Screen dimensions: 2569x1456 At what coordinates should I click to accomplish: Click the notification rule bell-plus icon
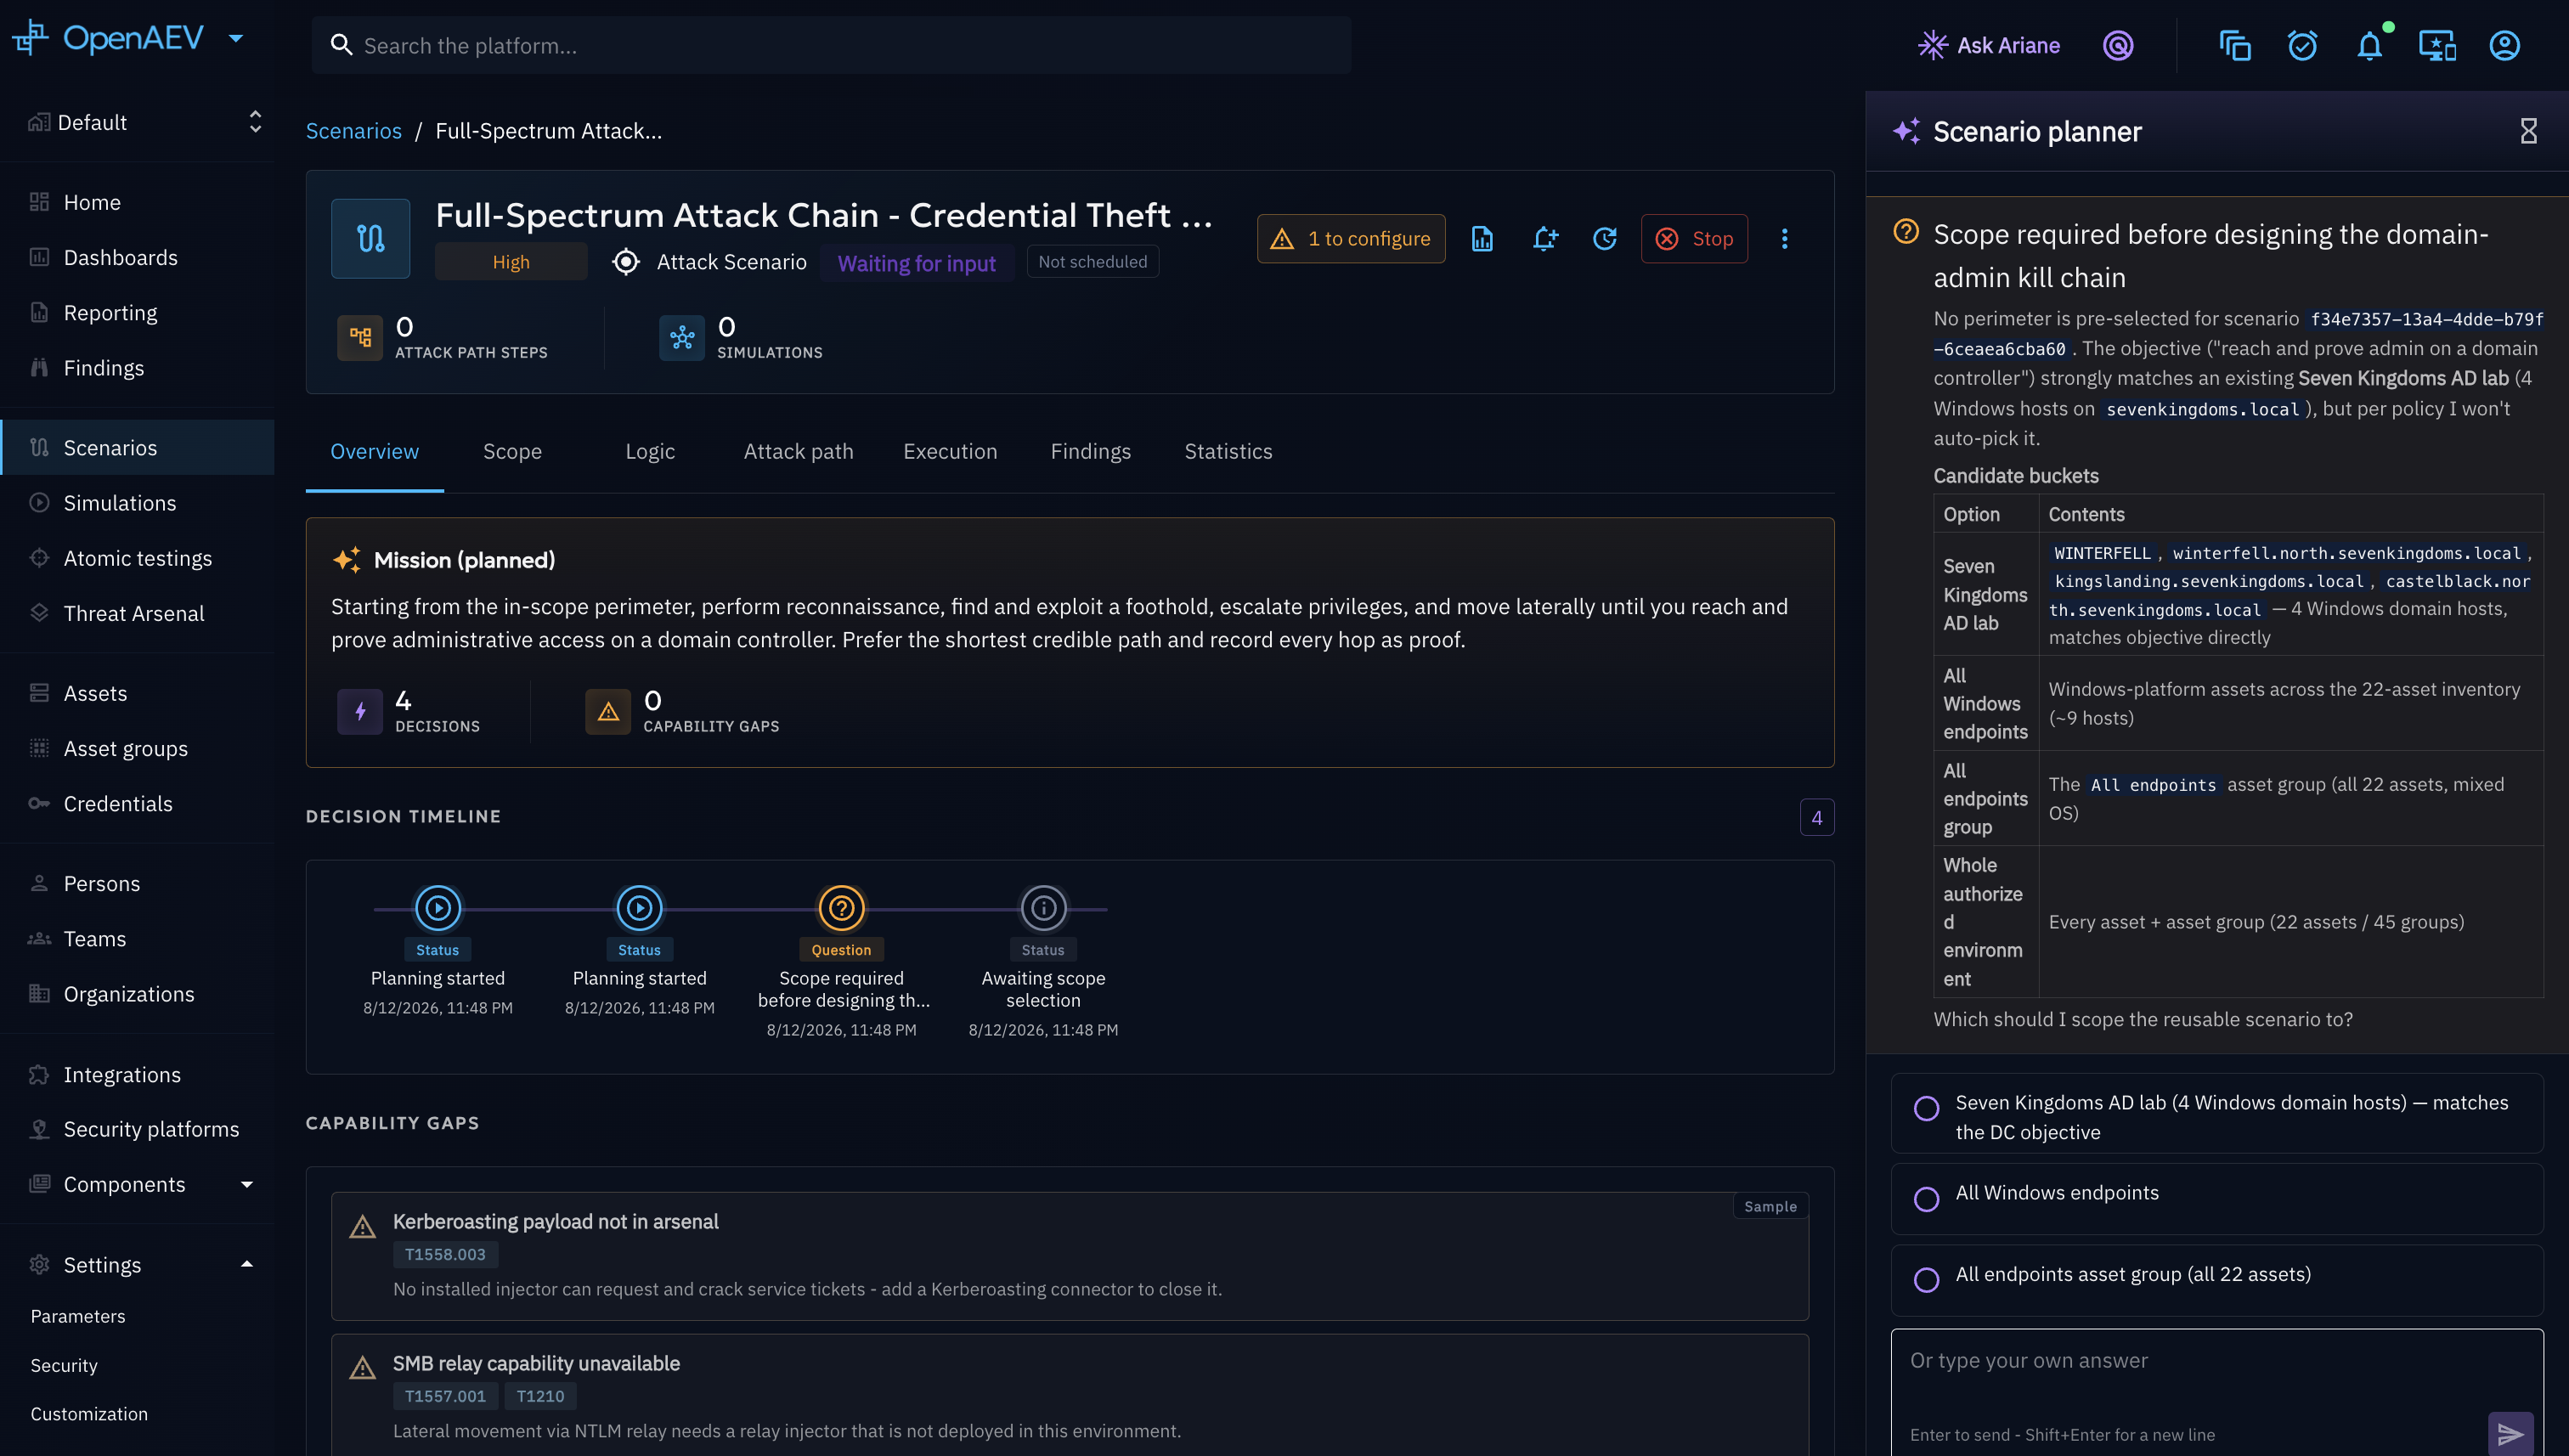1544,238
